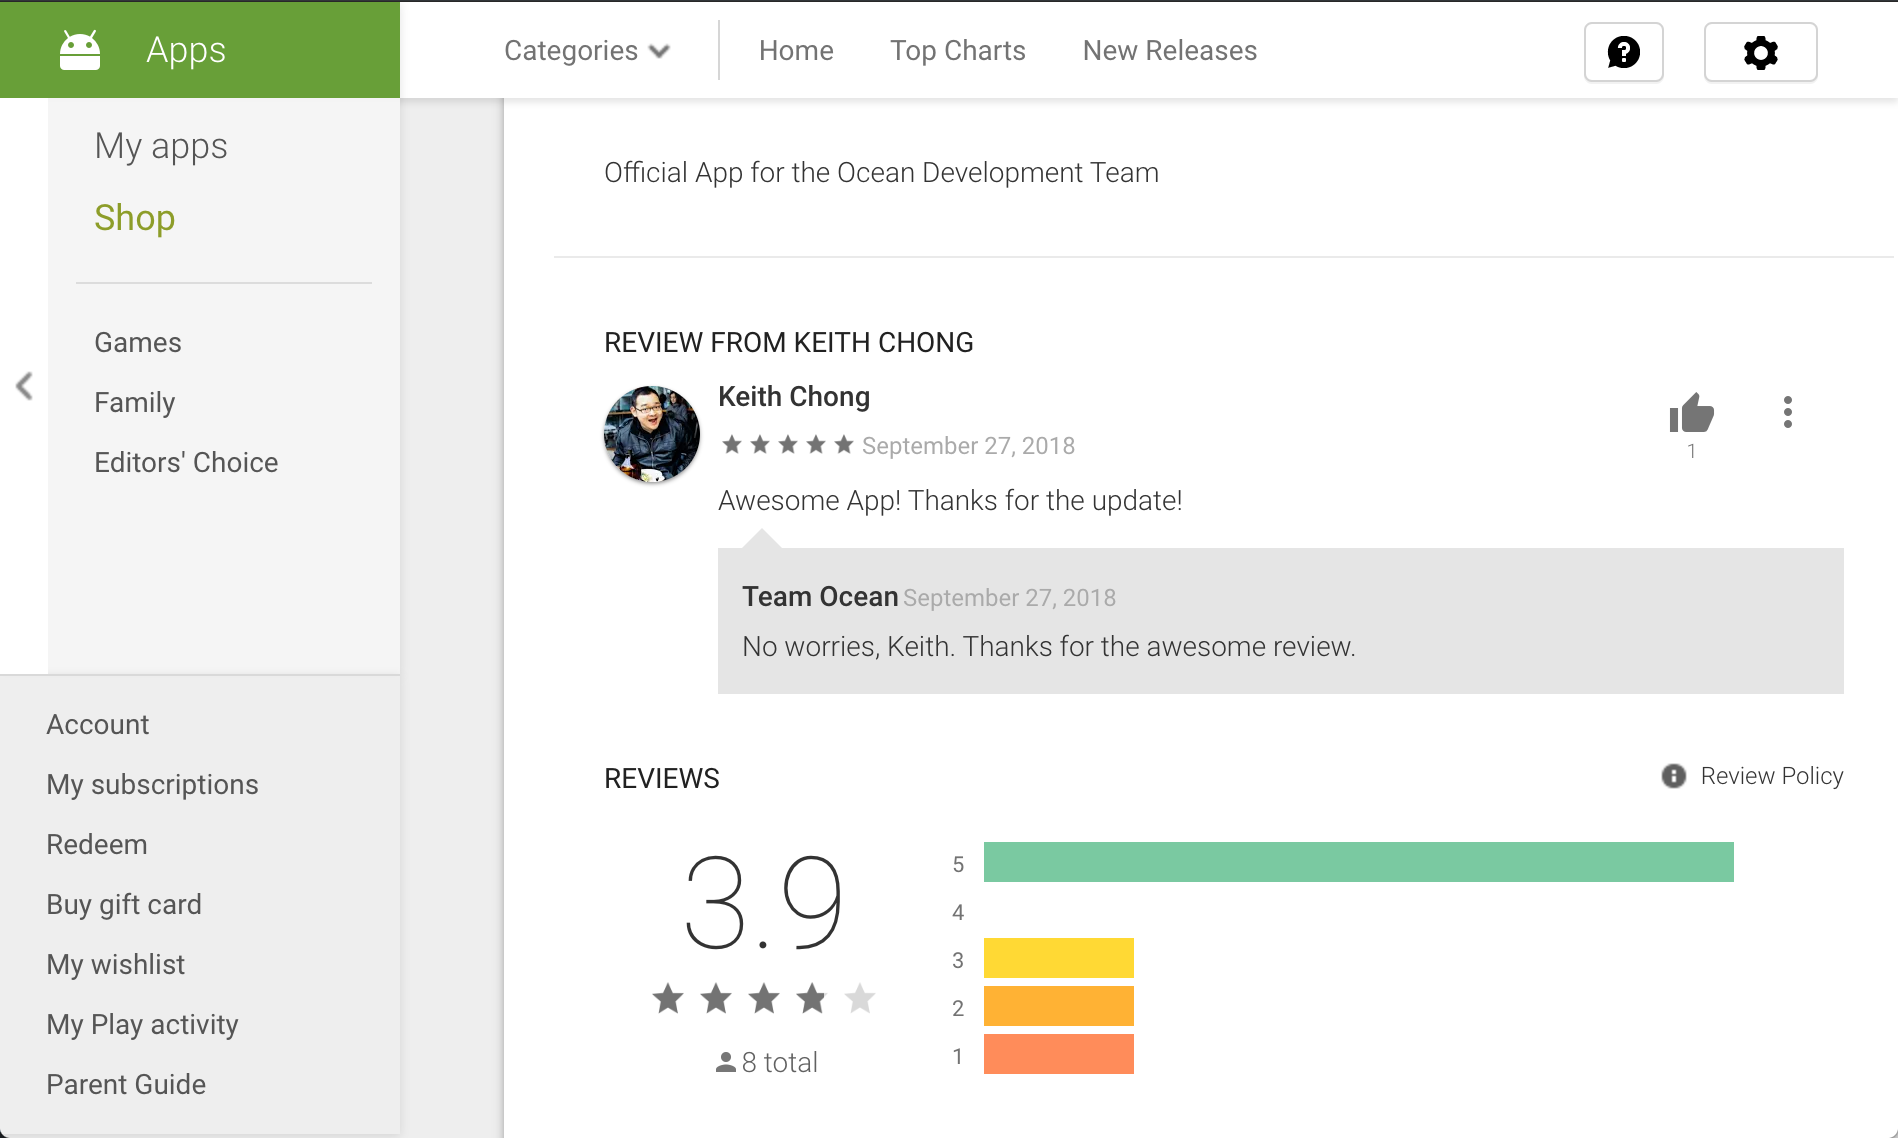Click the Buy gift card link
The height and width of the screenshot is (1138, 1898).
tap(124, 905)
